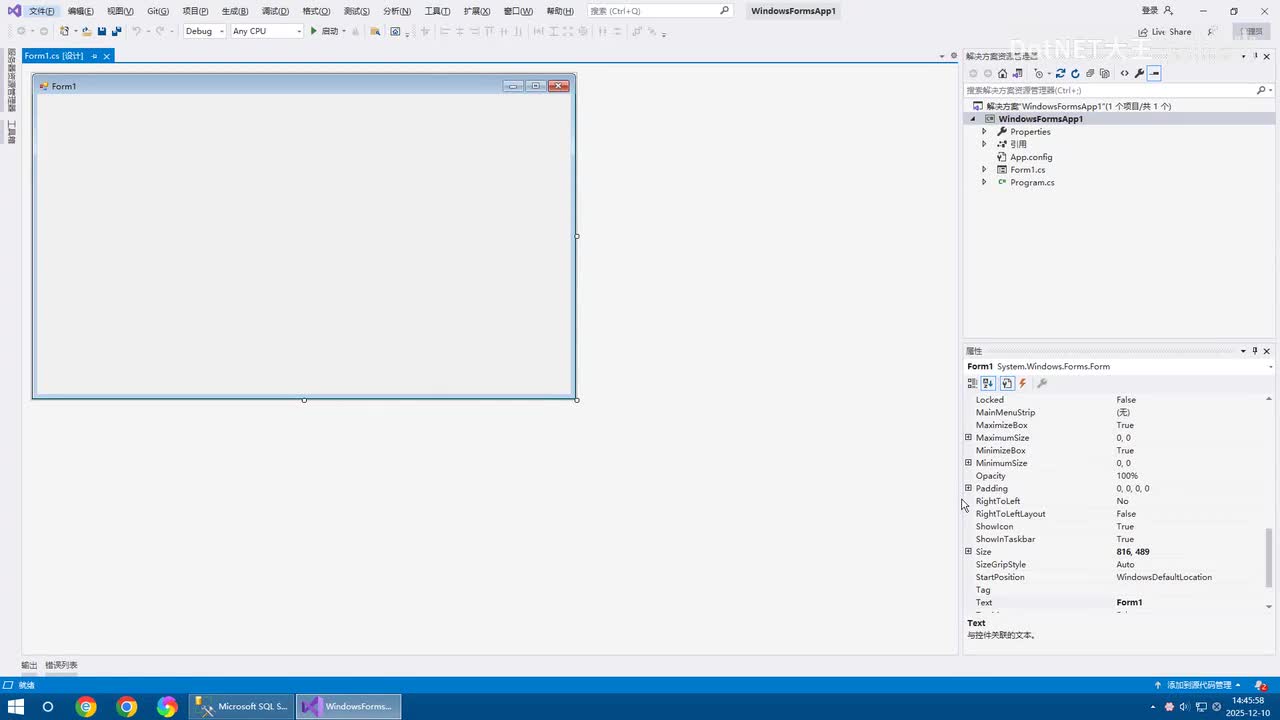Click the New Project toolbar icon
The height and width of the screenshot is (720, 1280).
(65, 31)
